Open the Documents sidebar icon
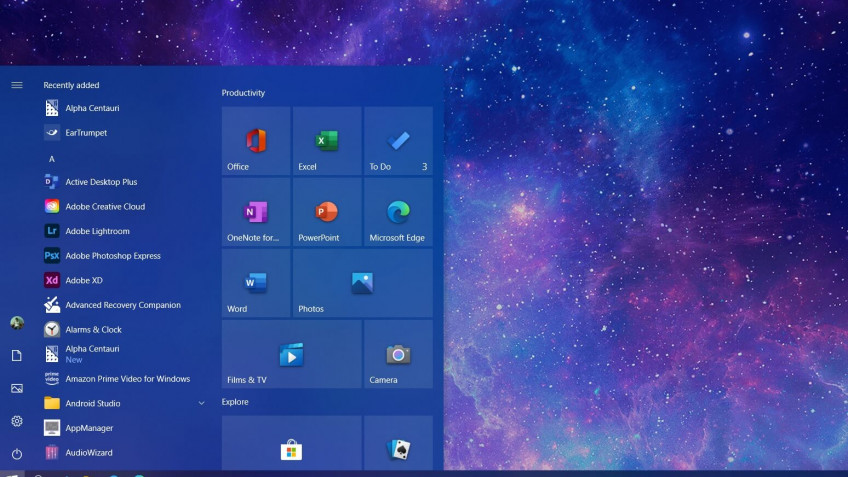This screenshot has height=477, width=848. [17, 355]
